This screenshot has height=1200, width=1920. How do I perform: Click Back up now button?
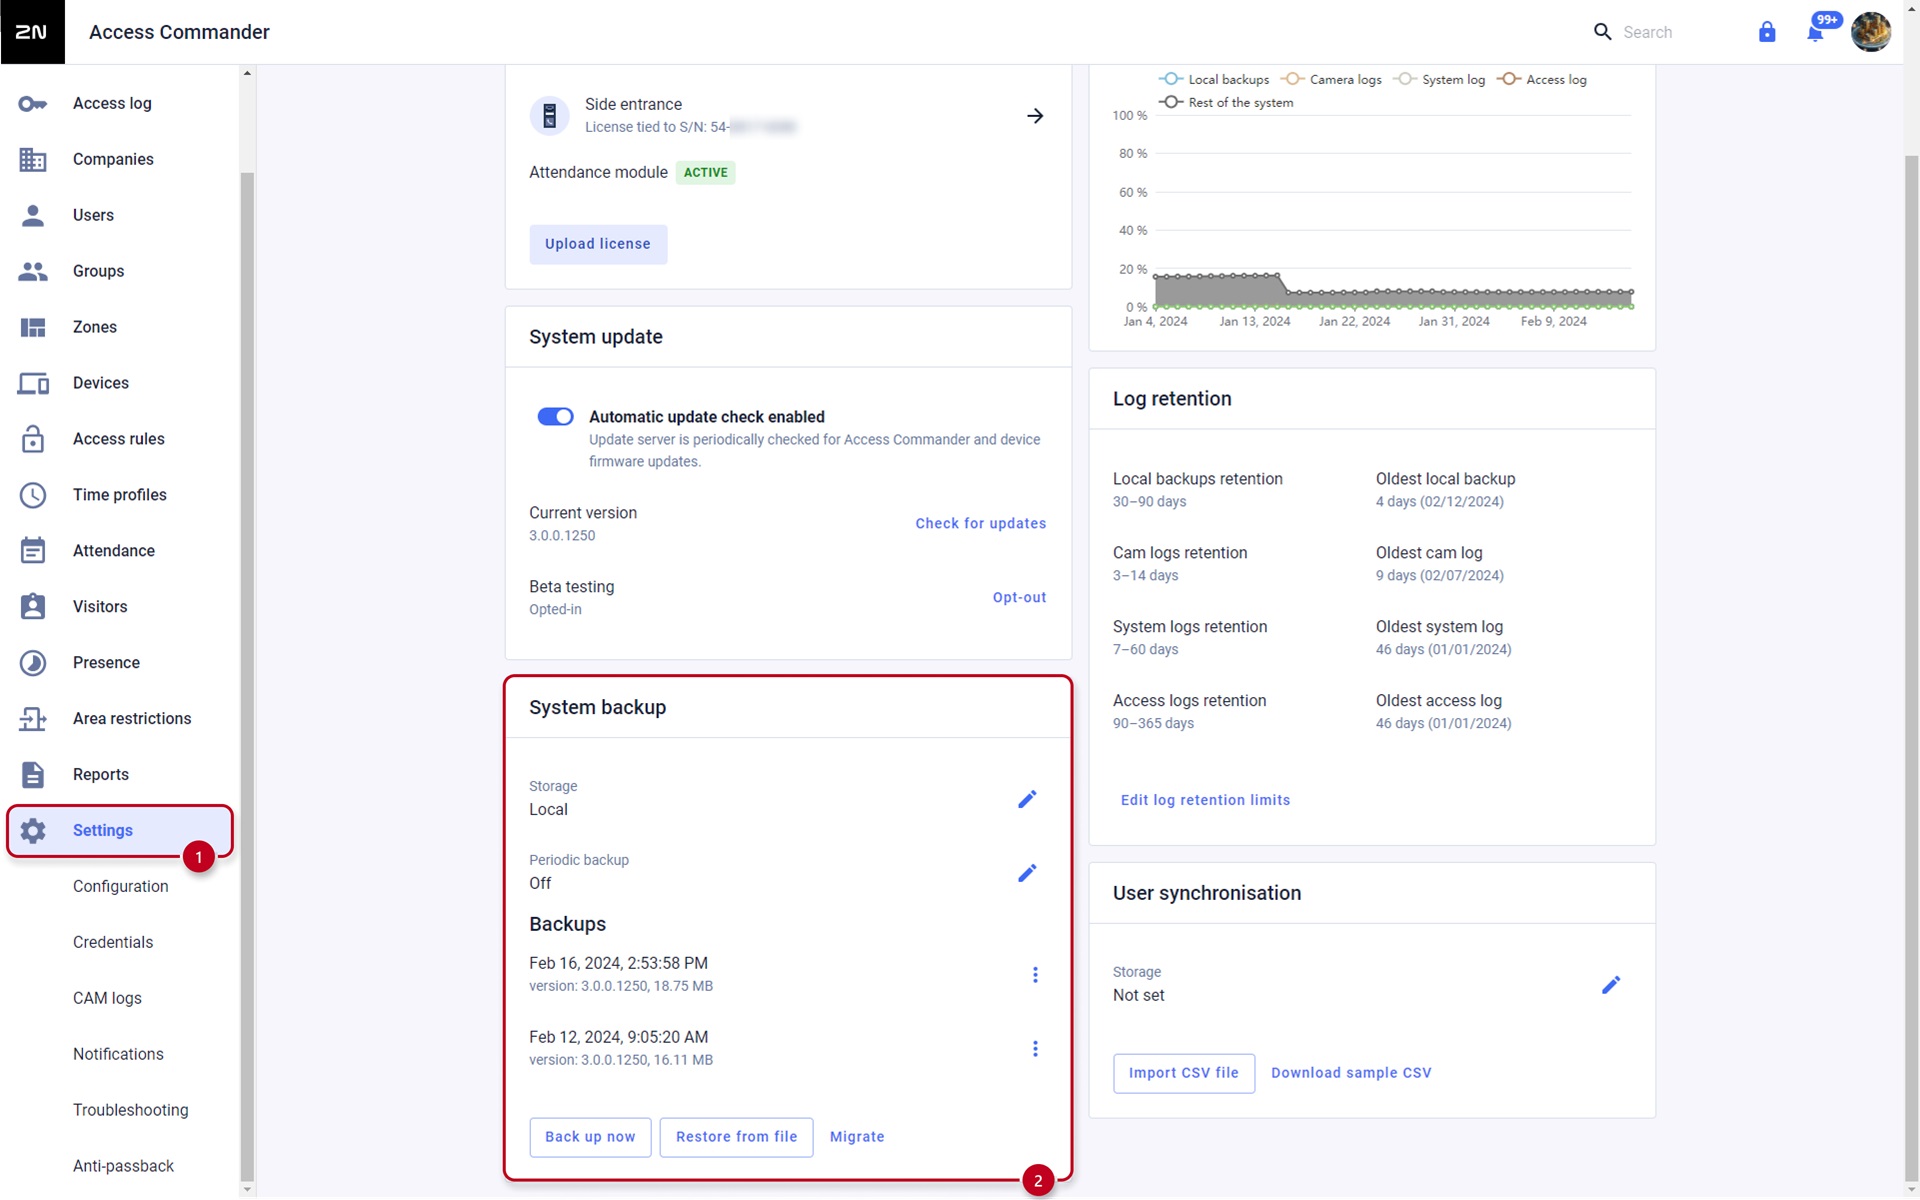coord(590,1137)
